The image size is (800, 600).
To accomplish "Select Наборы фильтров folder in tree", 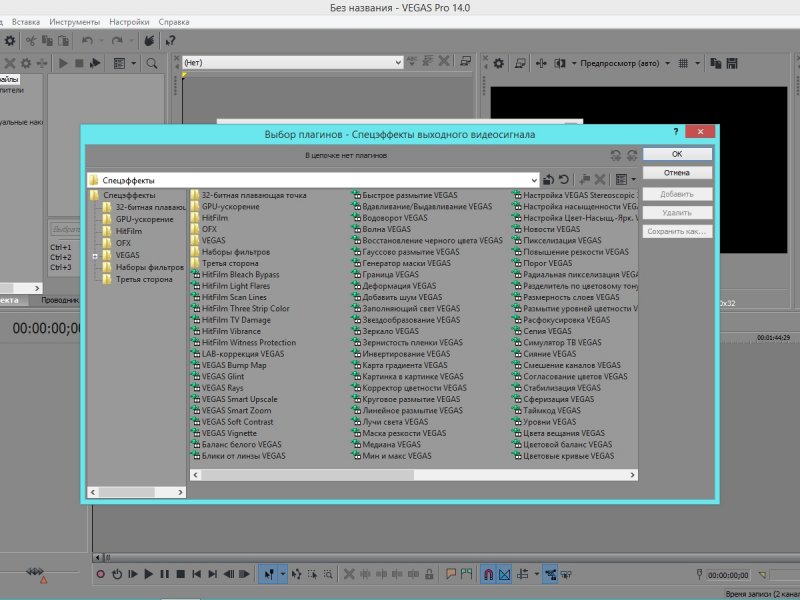I will [x=149, y=267].
